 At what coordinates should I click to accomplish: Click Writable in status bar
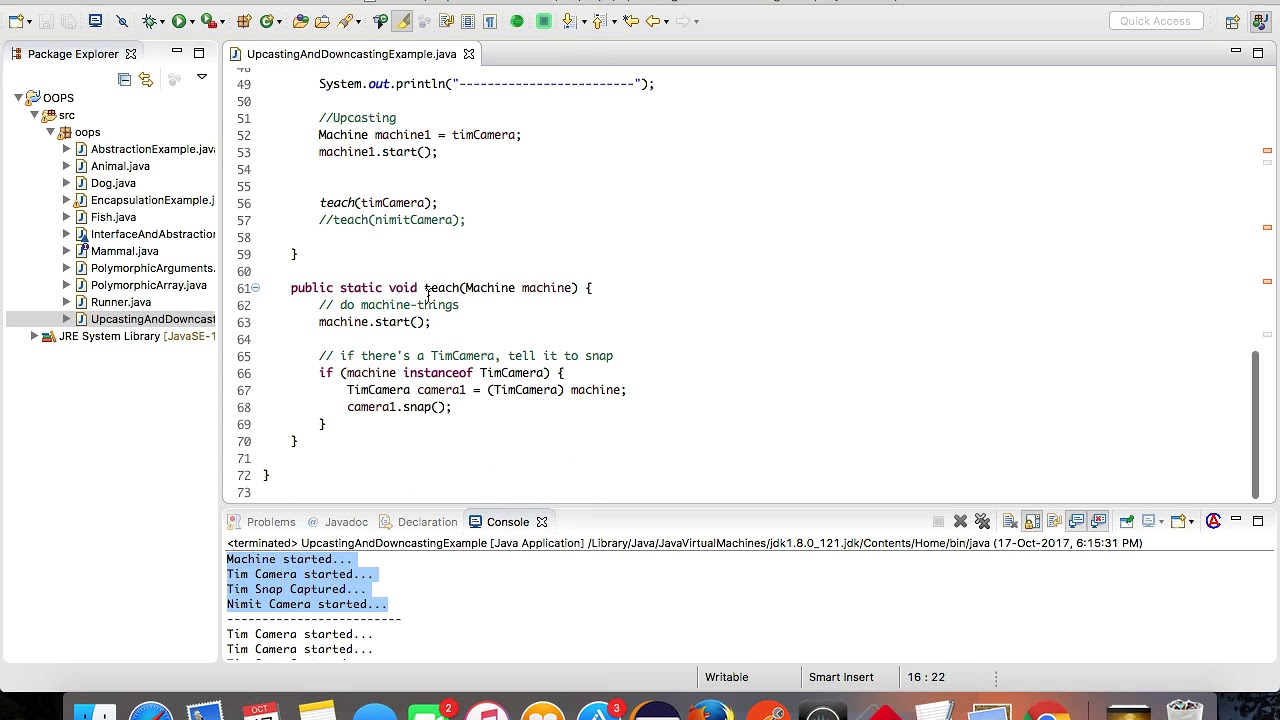pos(726,677)
